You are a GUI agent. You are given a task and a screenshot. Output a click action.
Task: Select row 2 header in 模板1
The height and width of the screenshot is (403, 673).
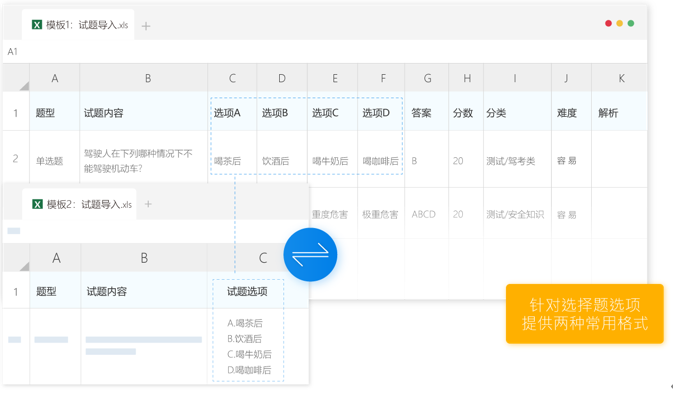pos(15,159)
